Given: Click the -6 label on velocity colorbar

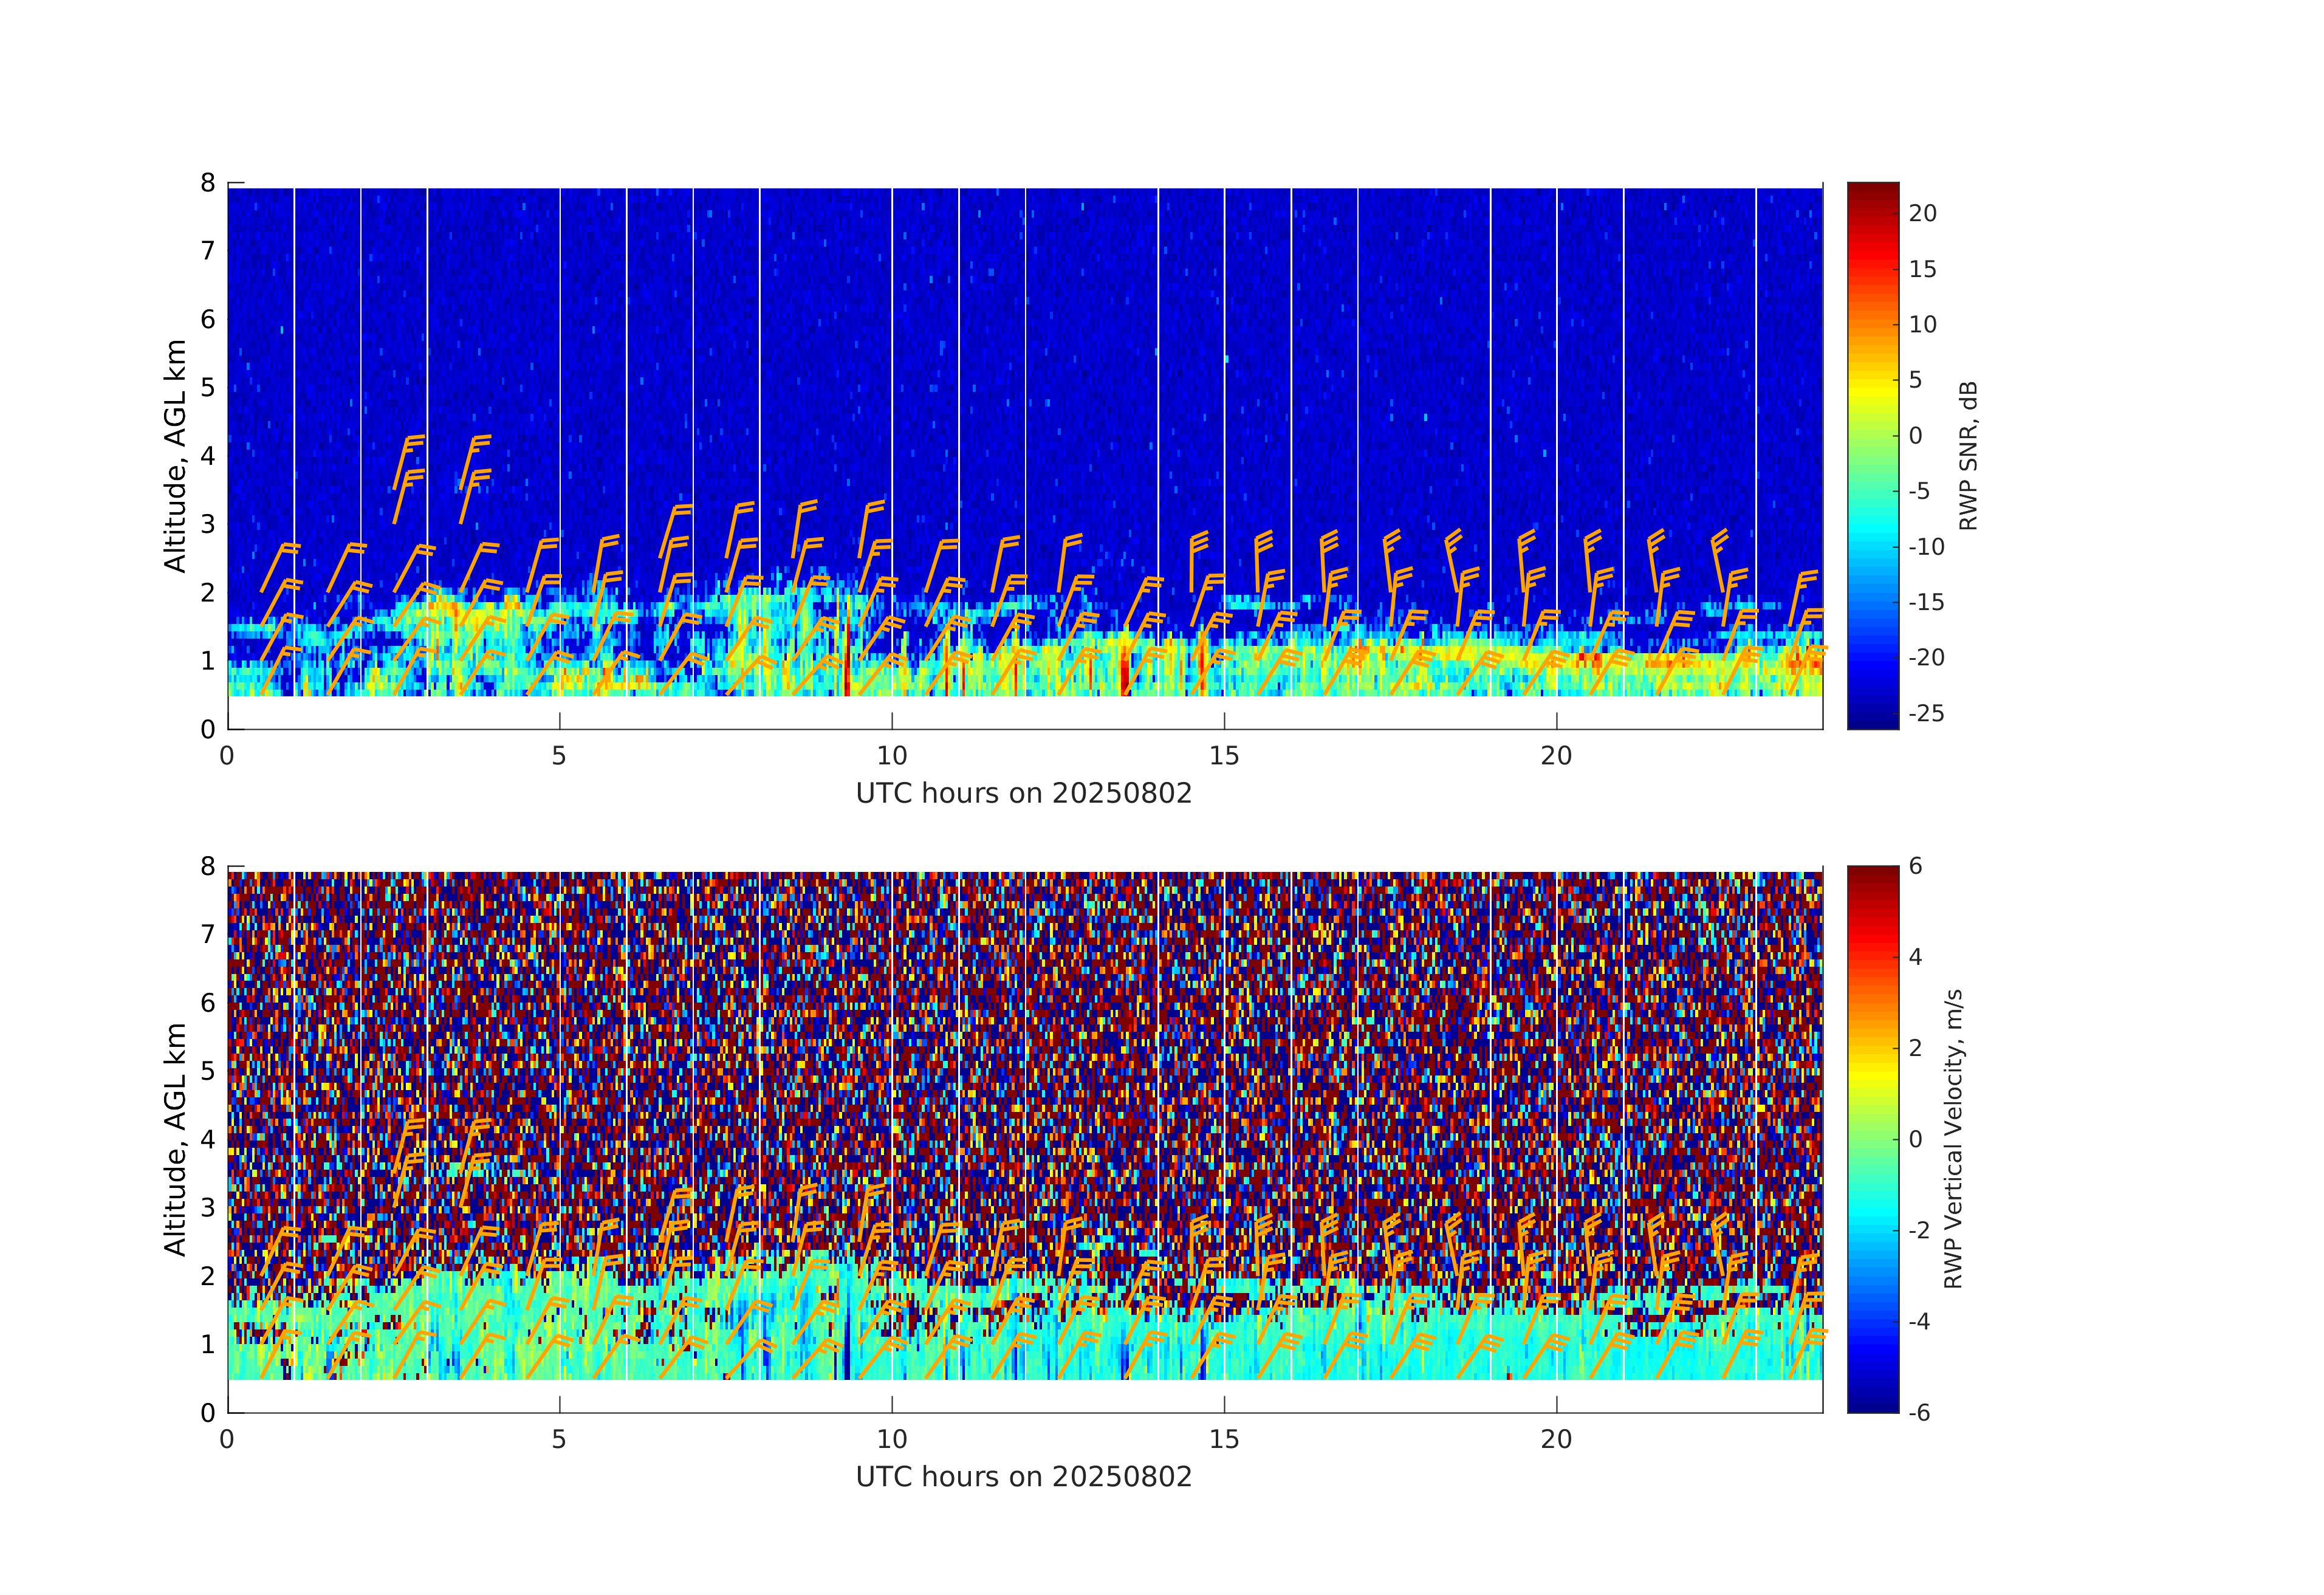Looking at the screenshot, I should (1919, 1412).
